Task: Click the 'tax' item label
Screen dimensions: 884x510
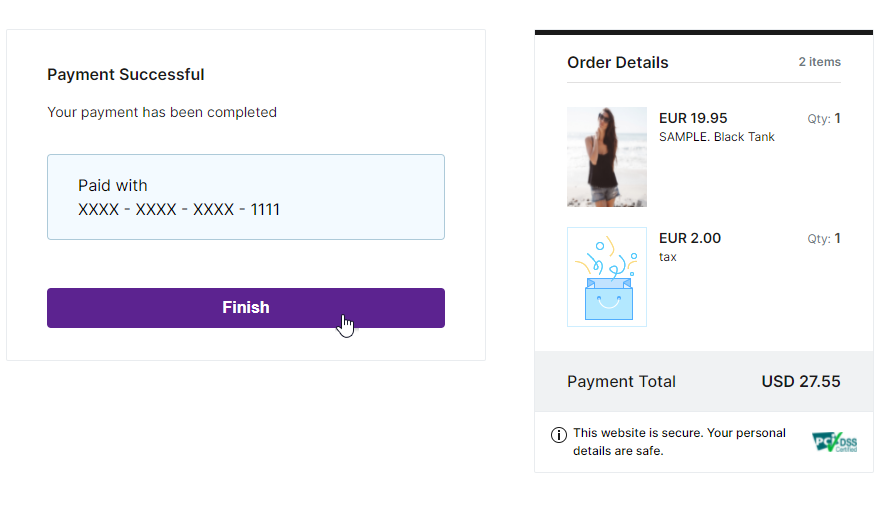Action: pos(668,257)
